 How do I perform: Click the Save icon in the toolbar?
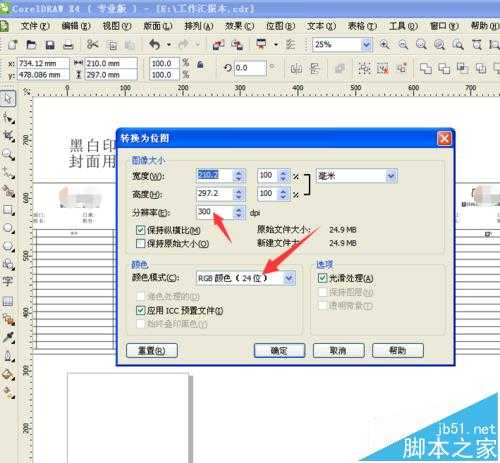tap(50, 45)
